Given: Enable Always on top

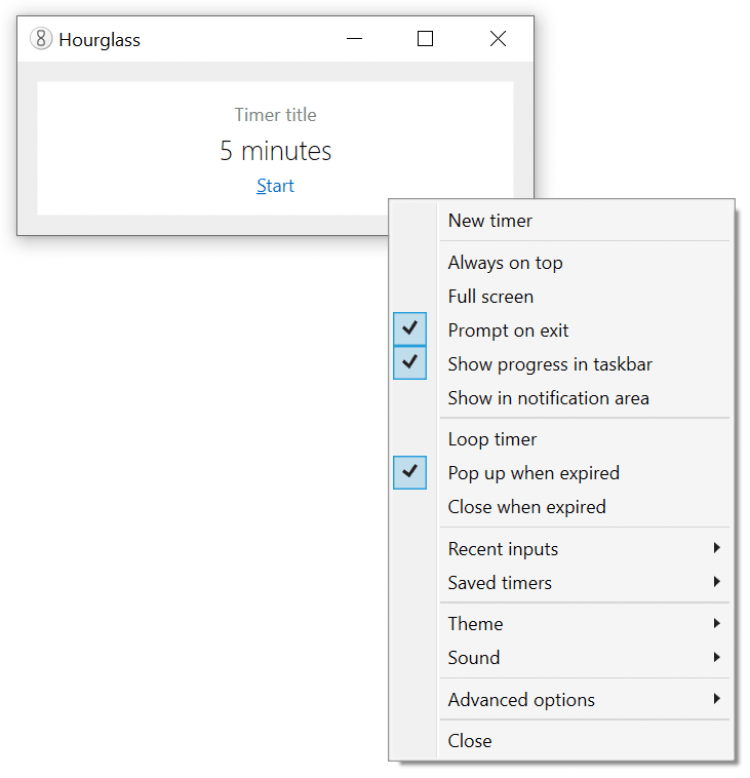Looking at the screenshot, I should 505,263.
